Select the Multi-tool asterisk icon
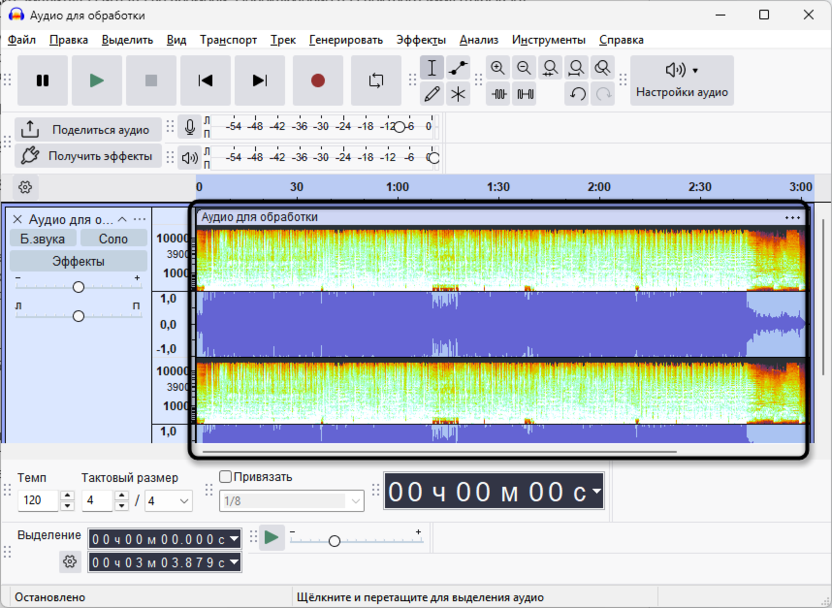The height and width of the screenshot is (608, 832). coord(458,94)
